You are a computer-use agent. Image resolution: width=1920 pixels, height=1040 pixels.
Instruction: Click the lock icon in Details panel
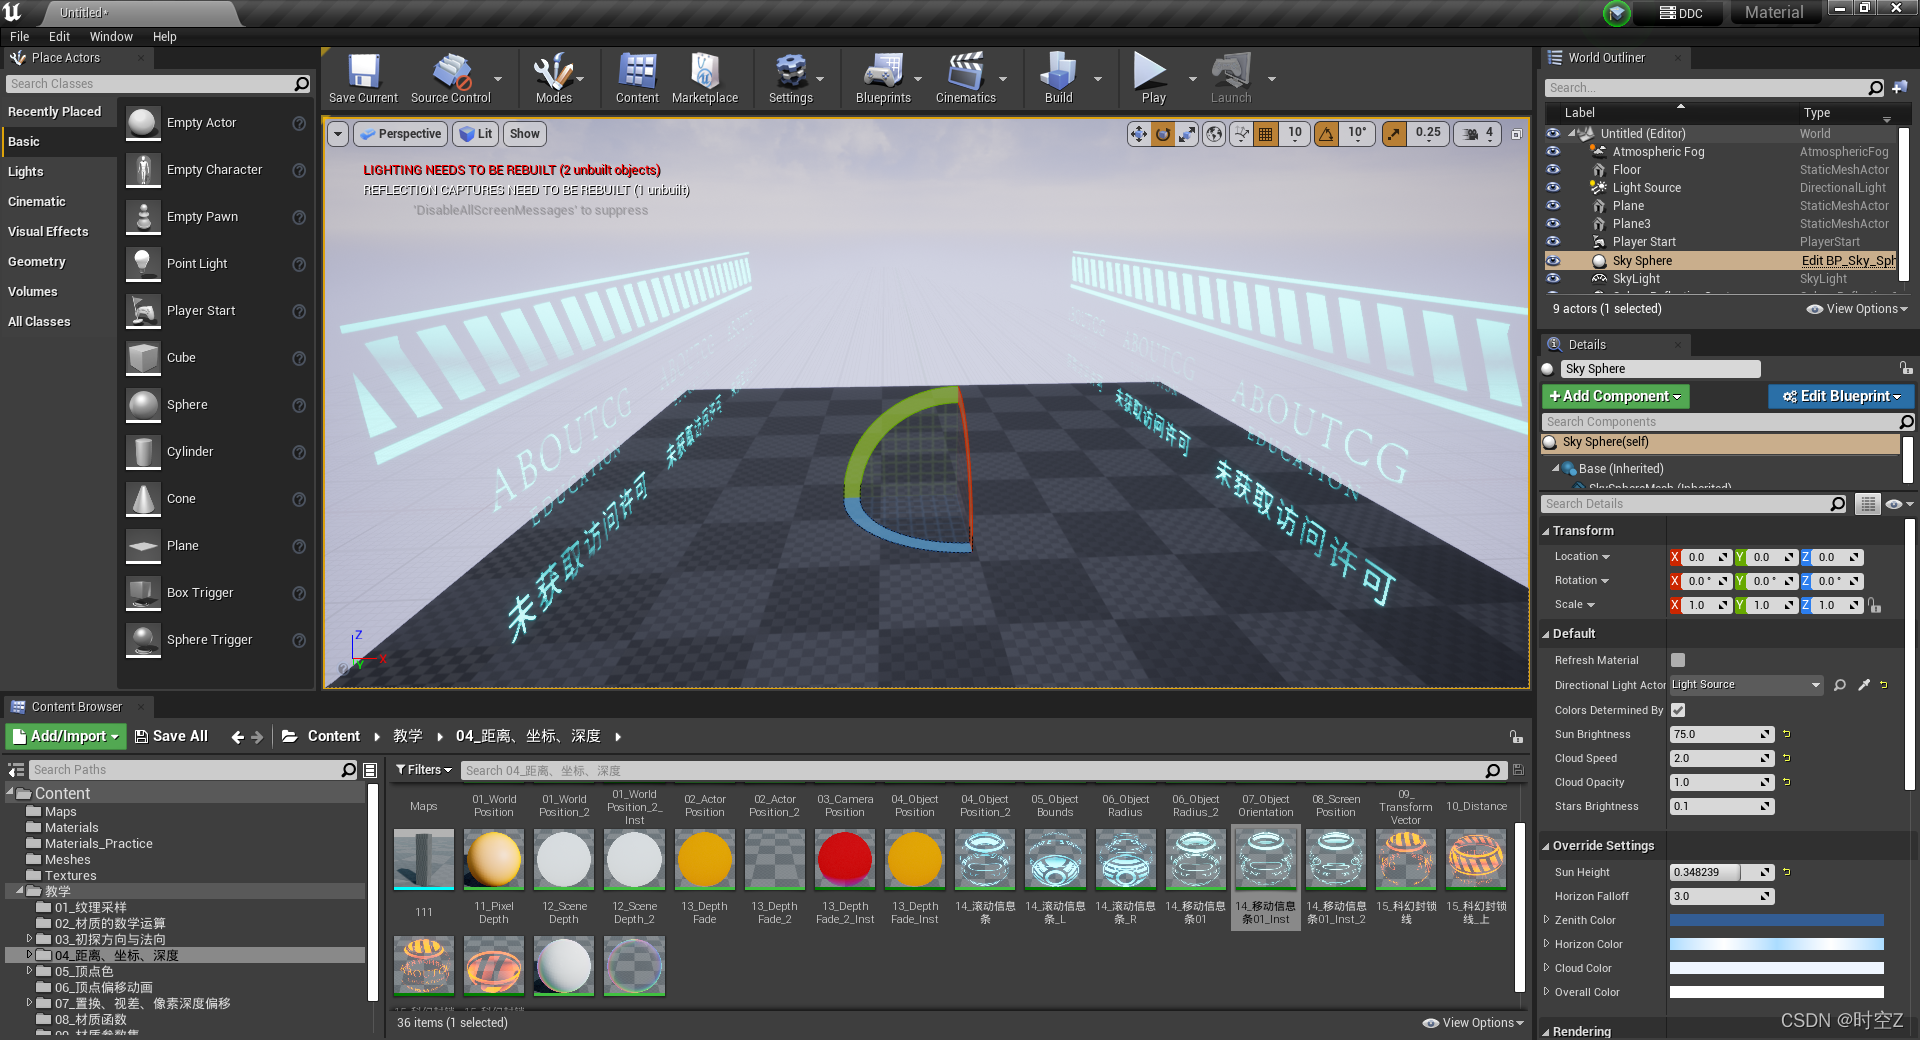click(x=1906, y=369)
